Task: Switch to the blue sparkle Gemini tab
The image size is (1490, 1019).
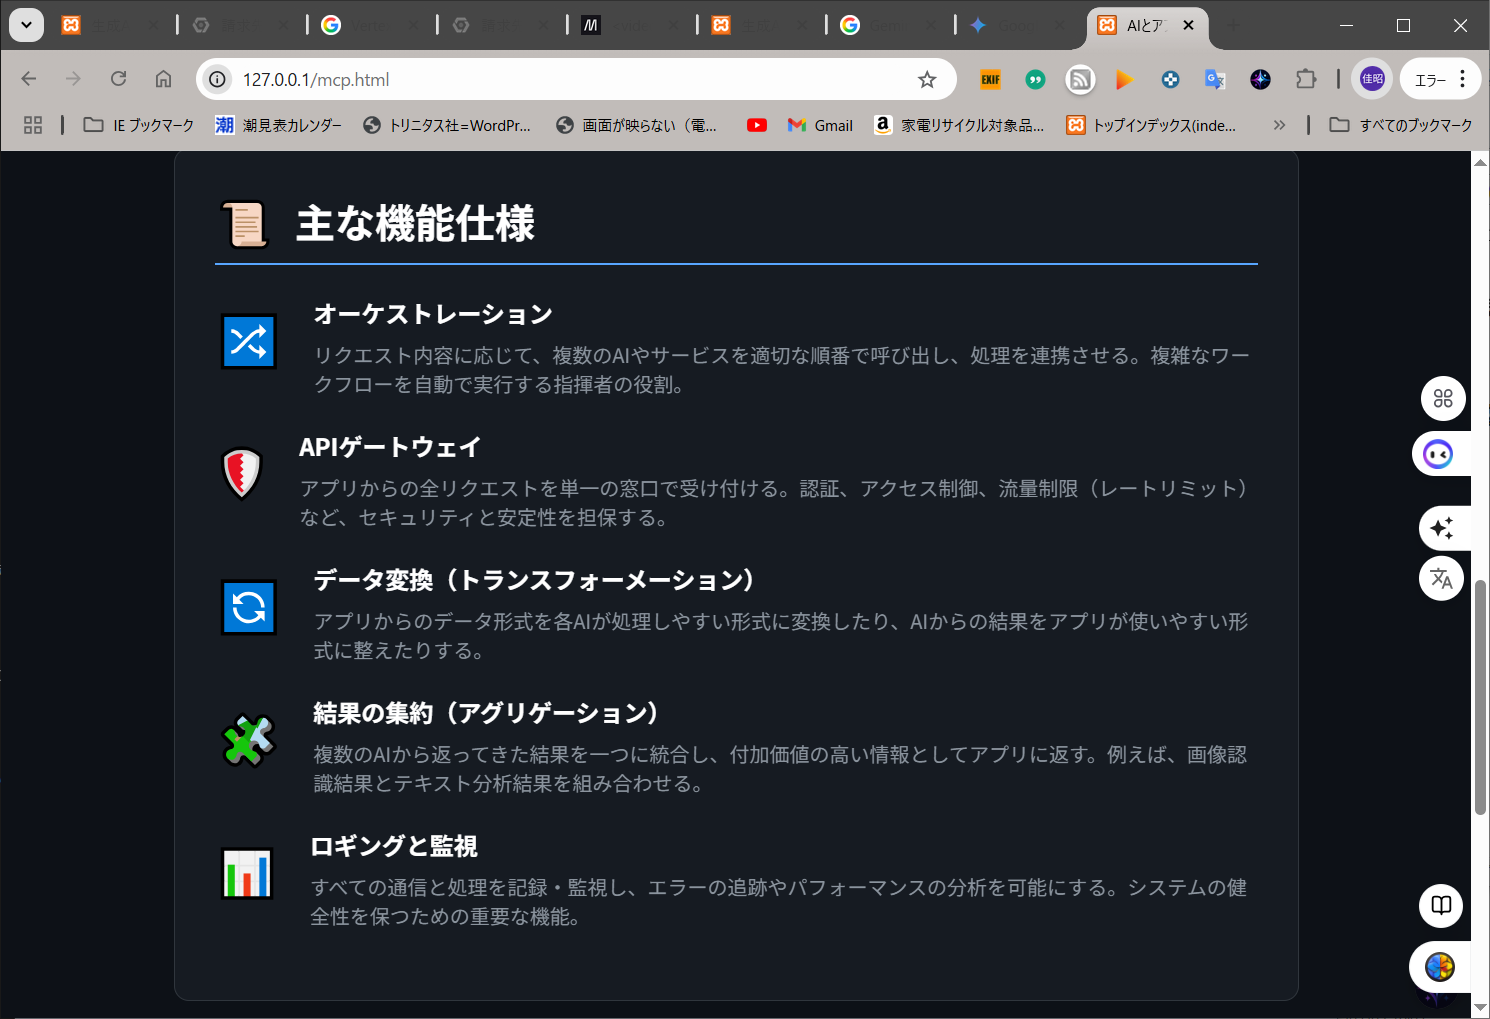Action: pyautogui.click(x=979, y=25)
